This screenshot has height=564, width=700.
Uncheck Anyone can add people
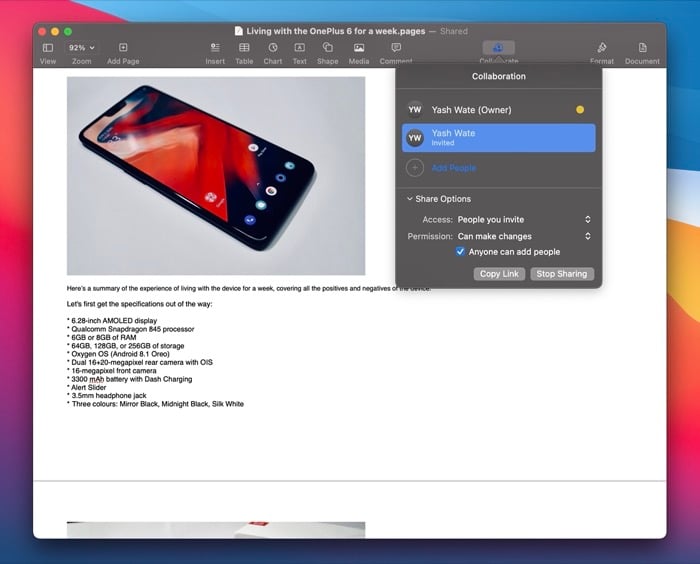[x=460, y=252]
